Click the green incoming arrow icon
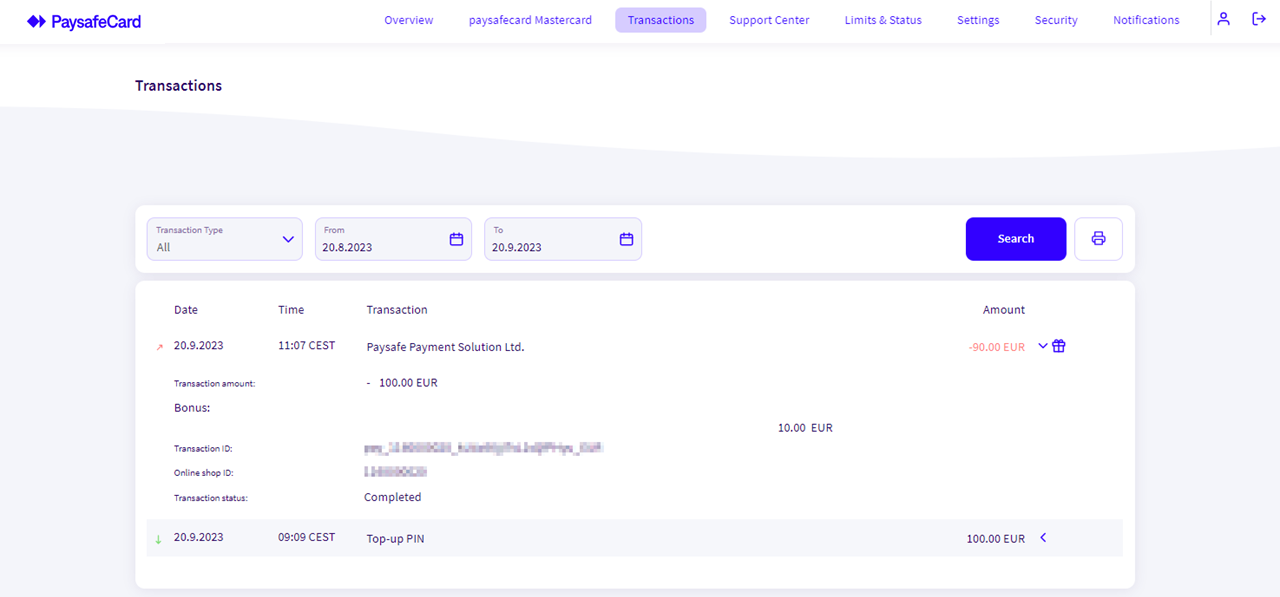The height and width of the screenshot is (597, 1280). point(158,540)
